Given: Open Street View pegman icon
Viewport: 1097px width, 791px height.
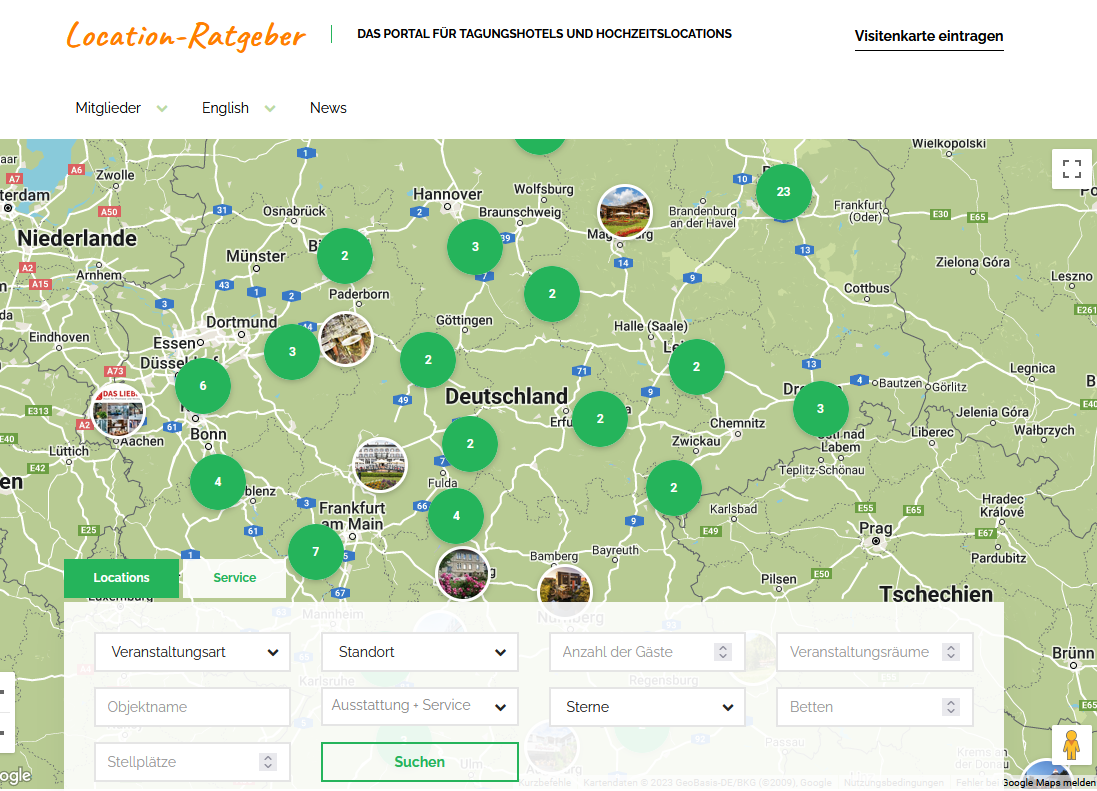Looking at the screenshot, I should pos(1071,745).
